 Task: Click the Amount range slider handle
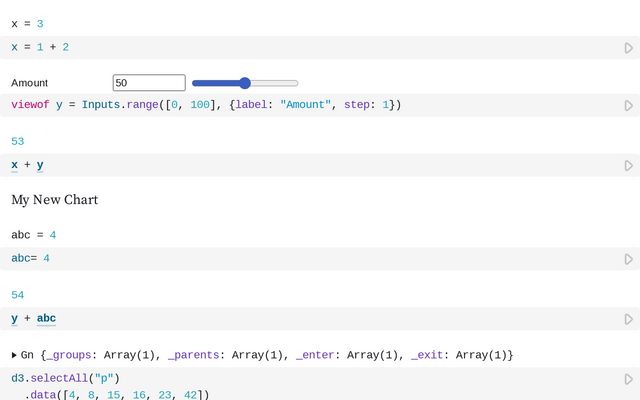(245, 83)
